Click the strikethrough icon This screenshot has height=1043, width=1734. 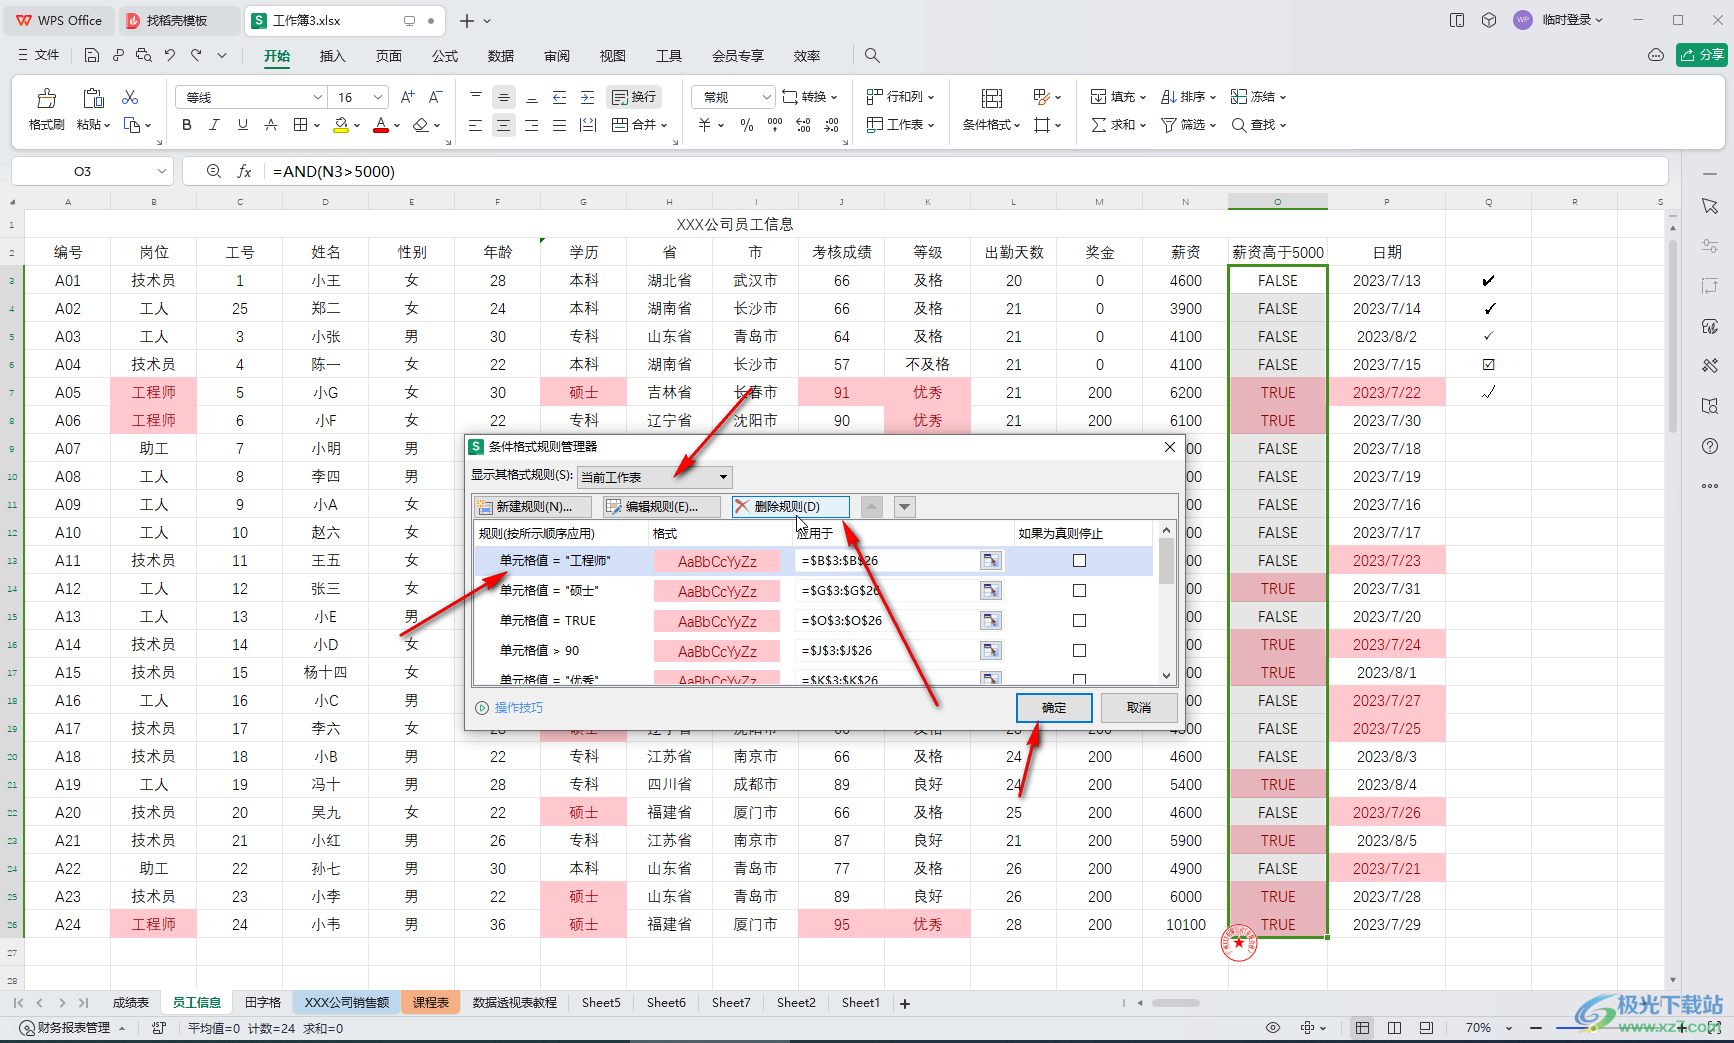(270, 125)
